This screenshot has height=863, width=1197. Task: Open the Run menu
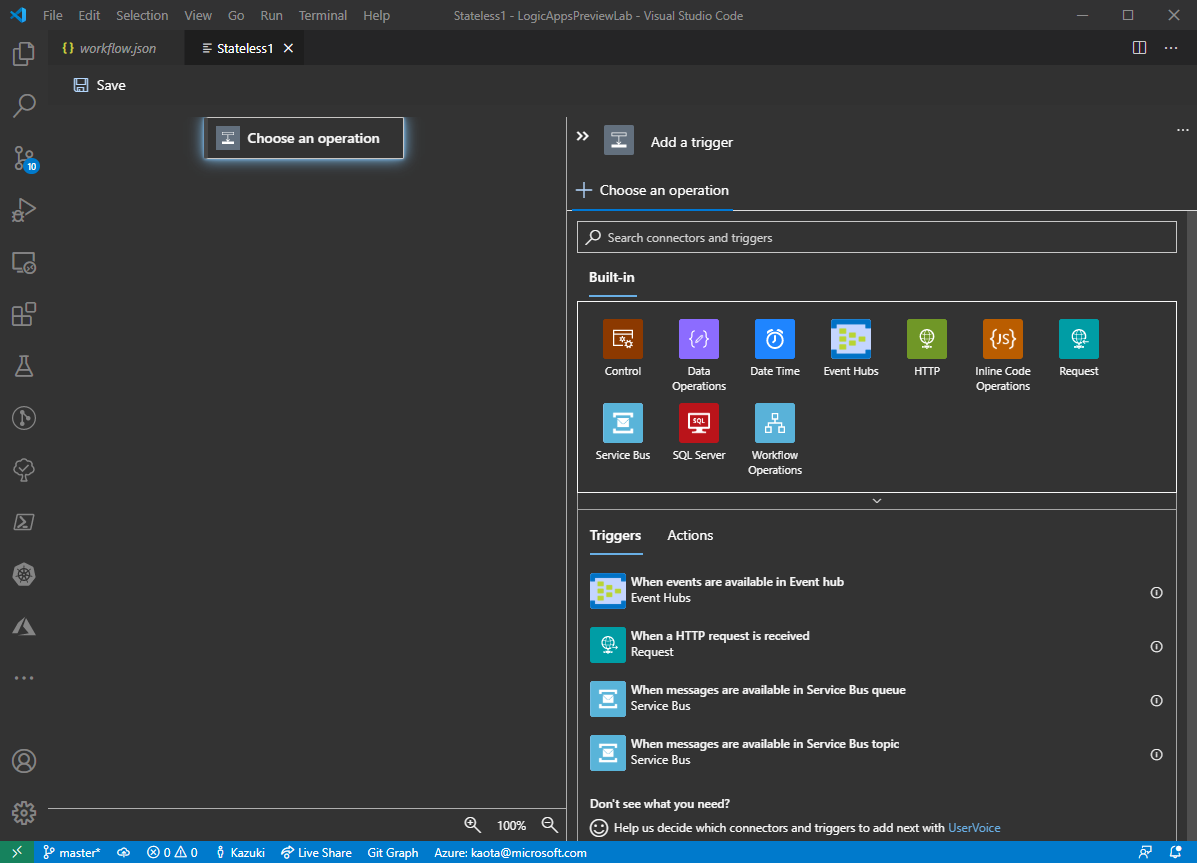point(271,15)
